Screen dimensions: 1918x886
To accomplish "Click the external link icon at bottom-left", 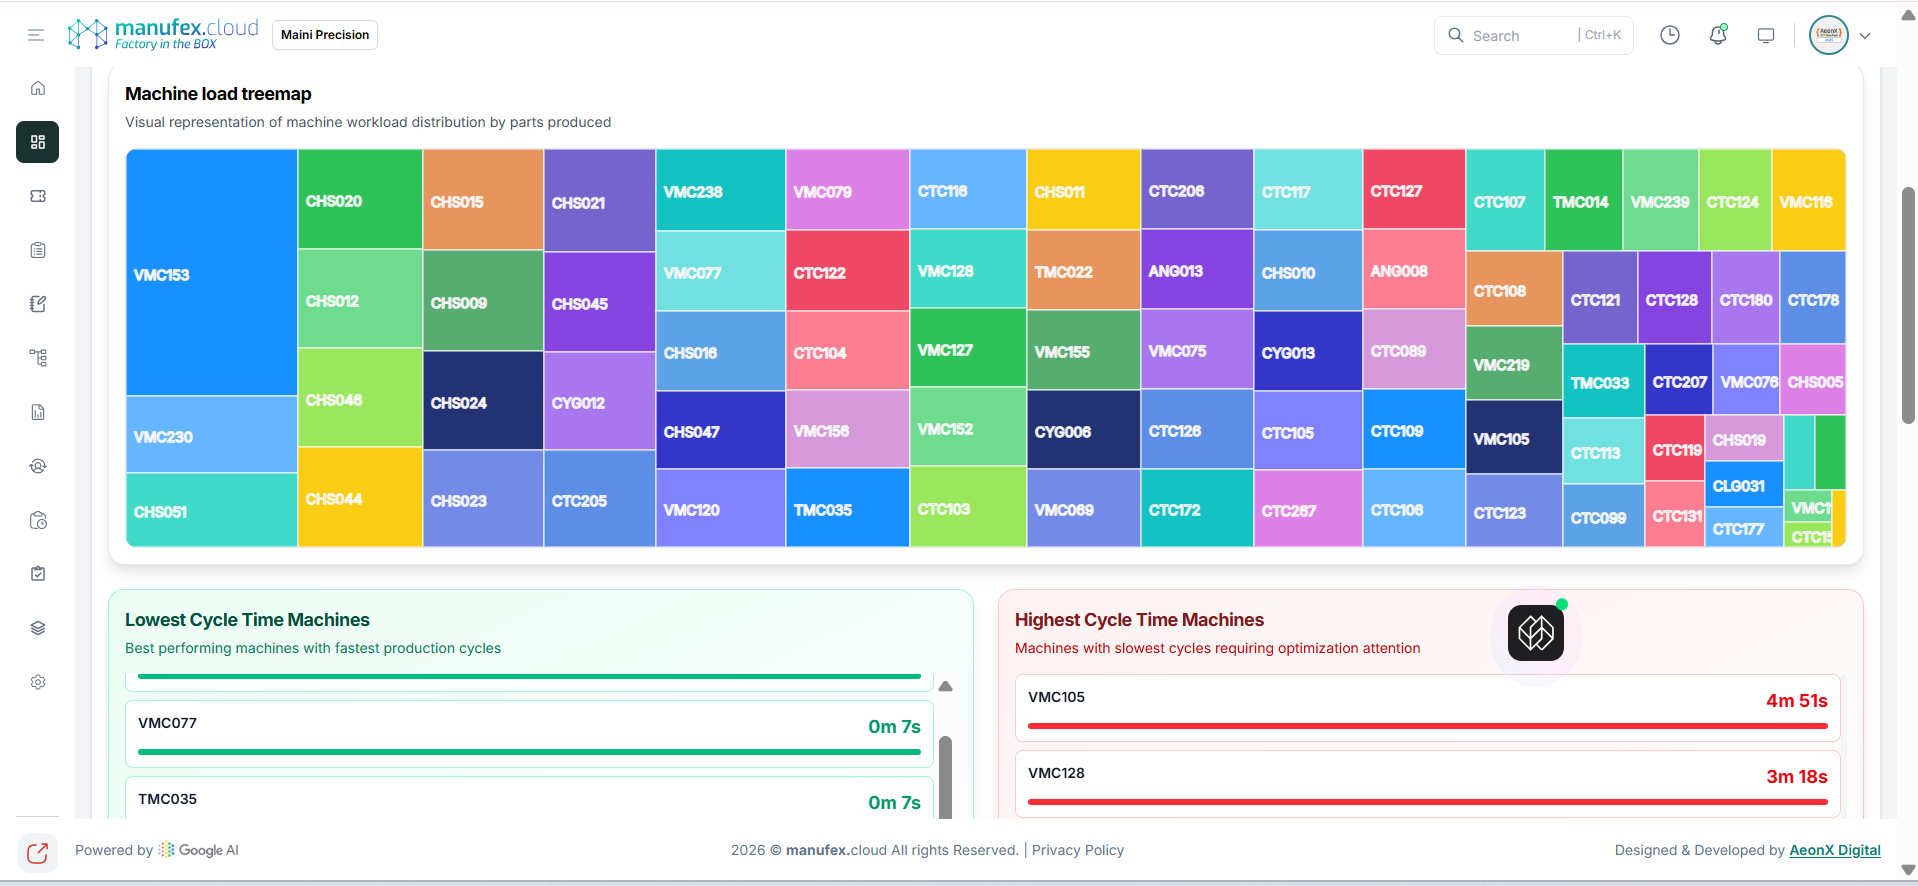I will 37,853.
